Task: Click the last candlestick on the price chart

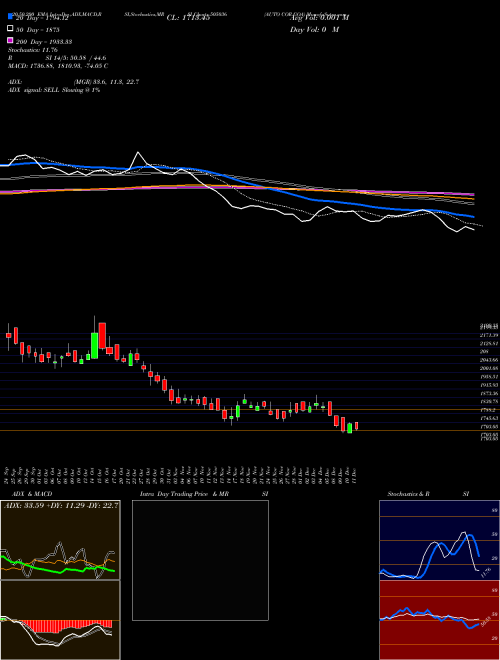Action: 356,426
